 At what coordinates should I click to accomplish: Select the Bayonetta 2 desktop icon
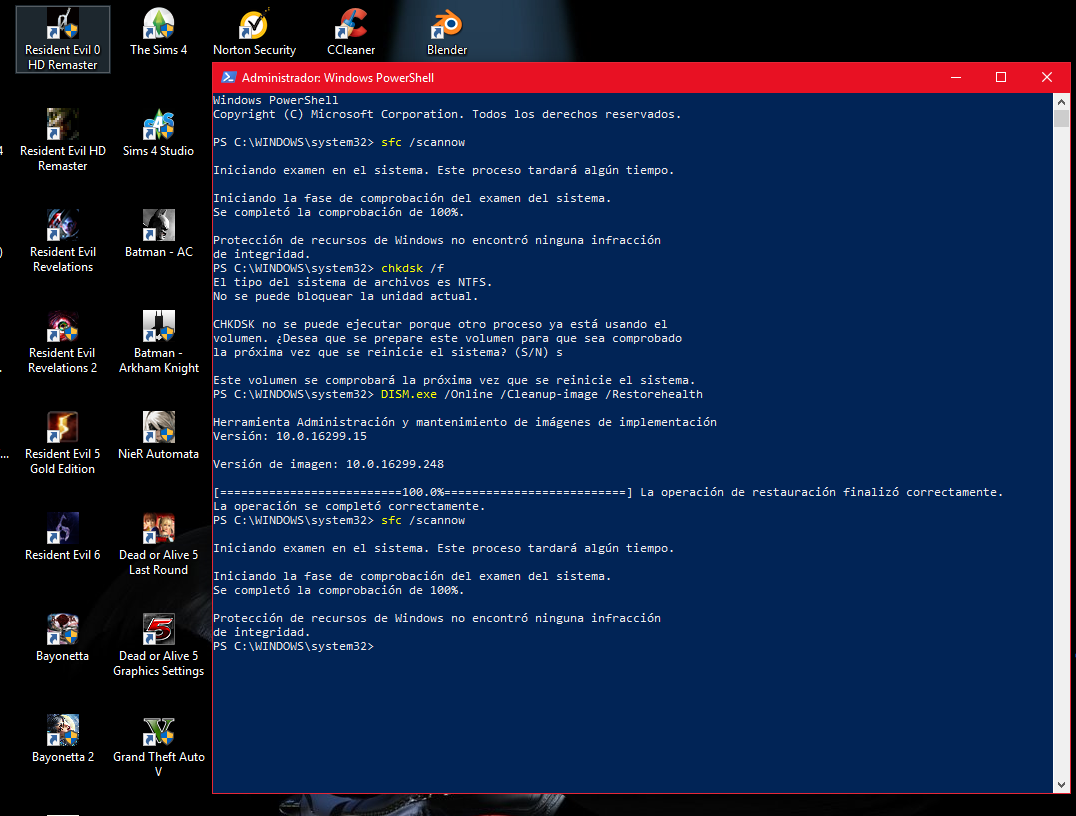click(x=62, y=738)
